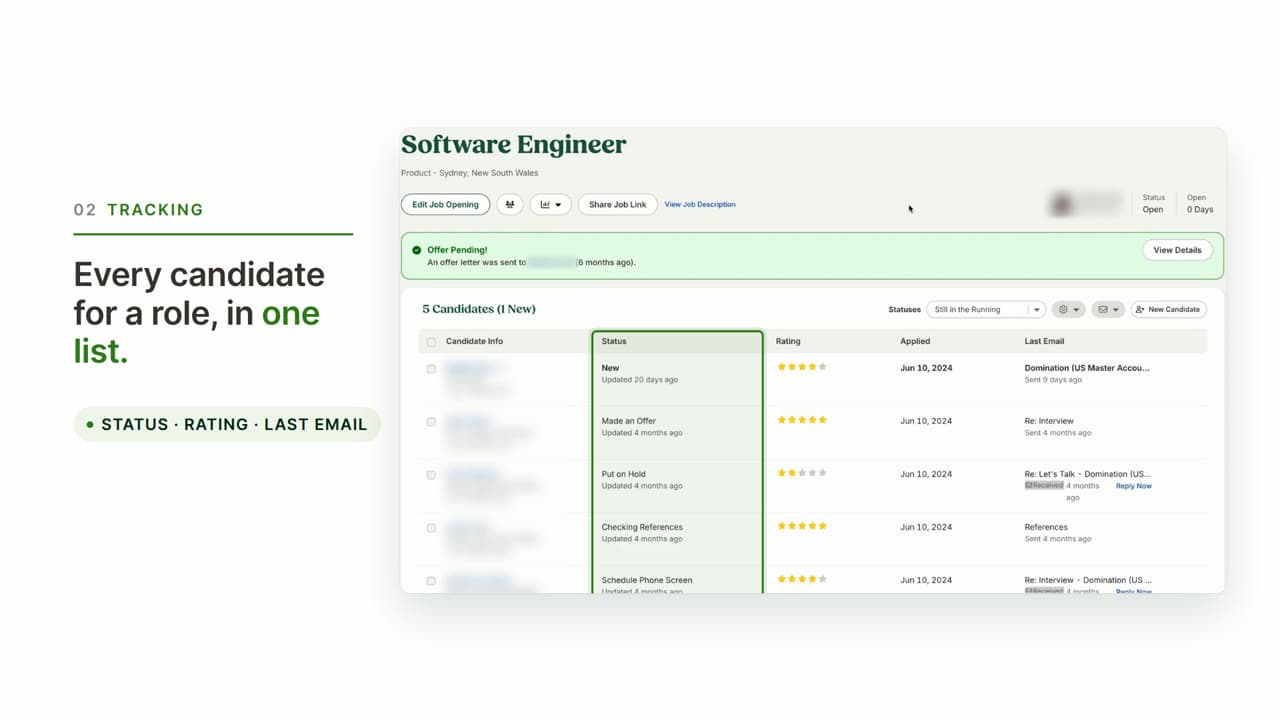This screenshot has height=720, width=1280.
Task: Click the Rating column header
Action: coord(788,342)
